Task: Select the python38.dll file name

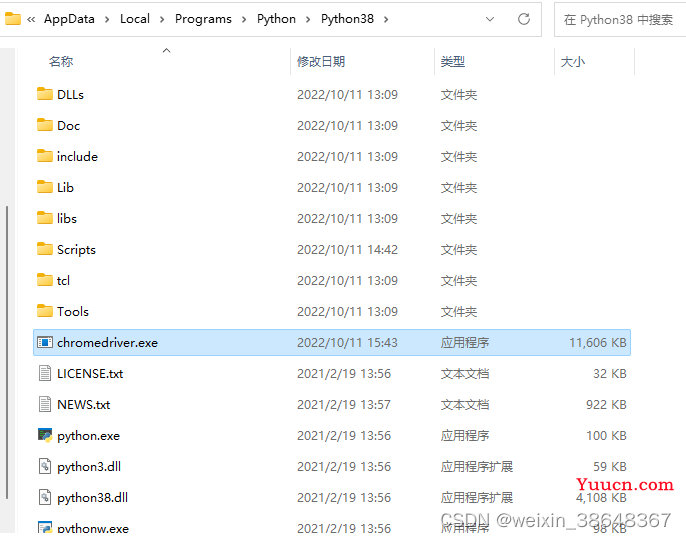Action: [92, 498]
